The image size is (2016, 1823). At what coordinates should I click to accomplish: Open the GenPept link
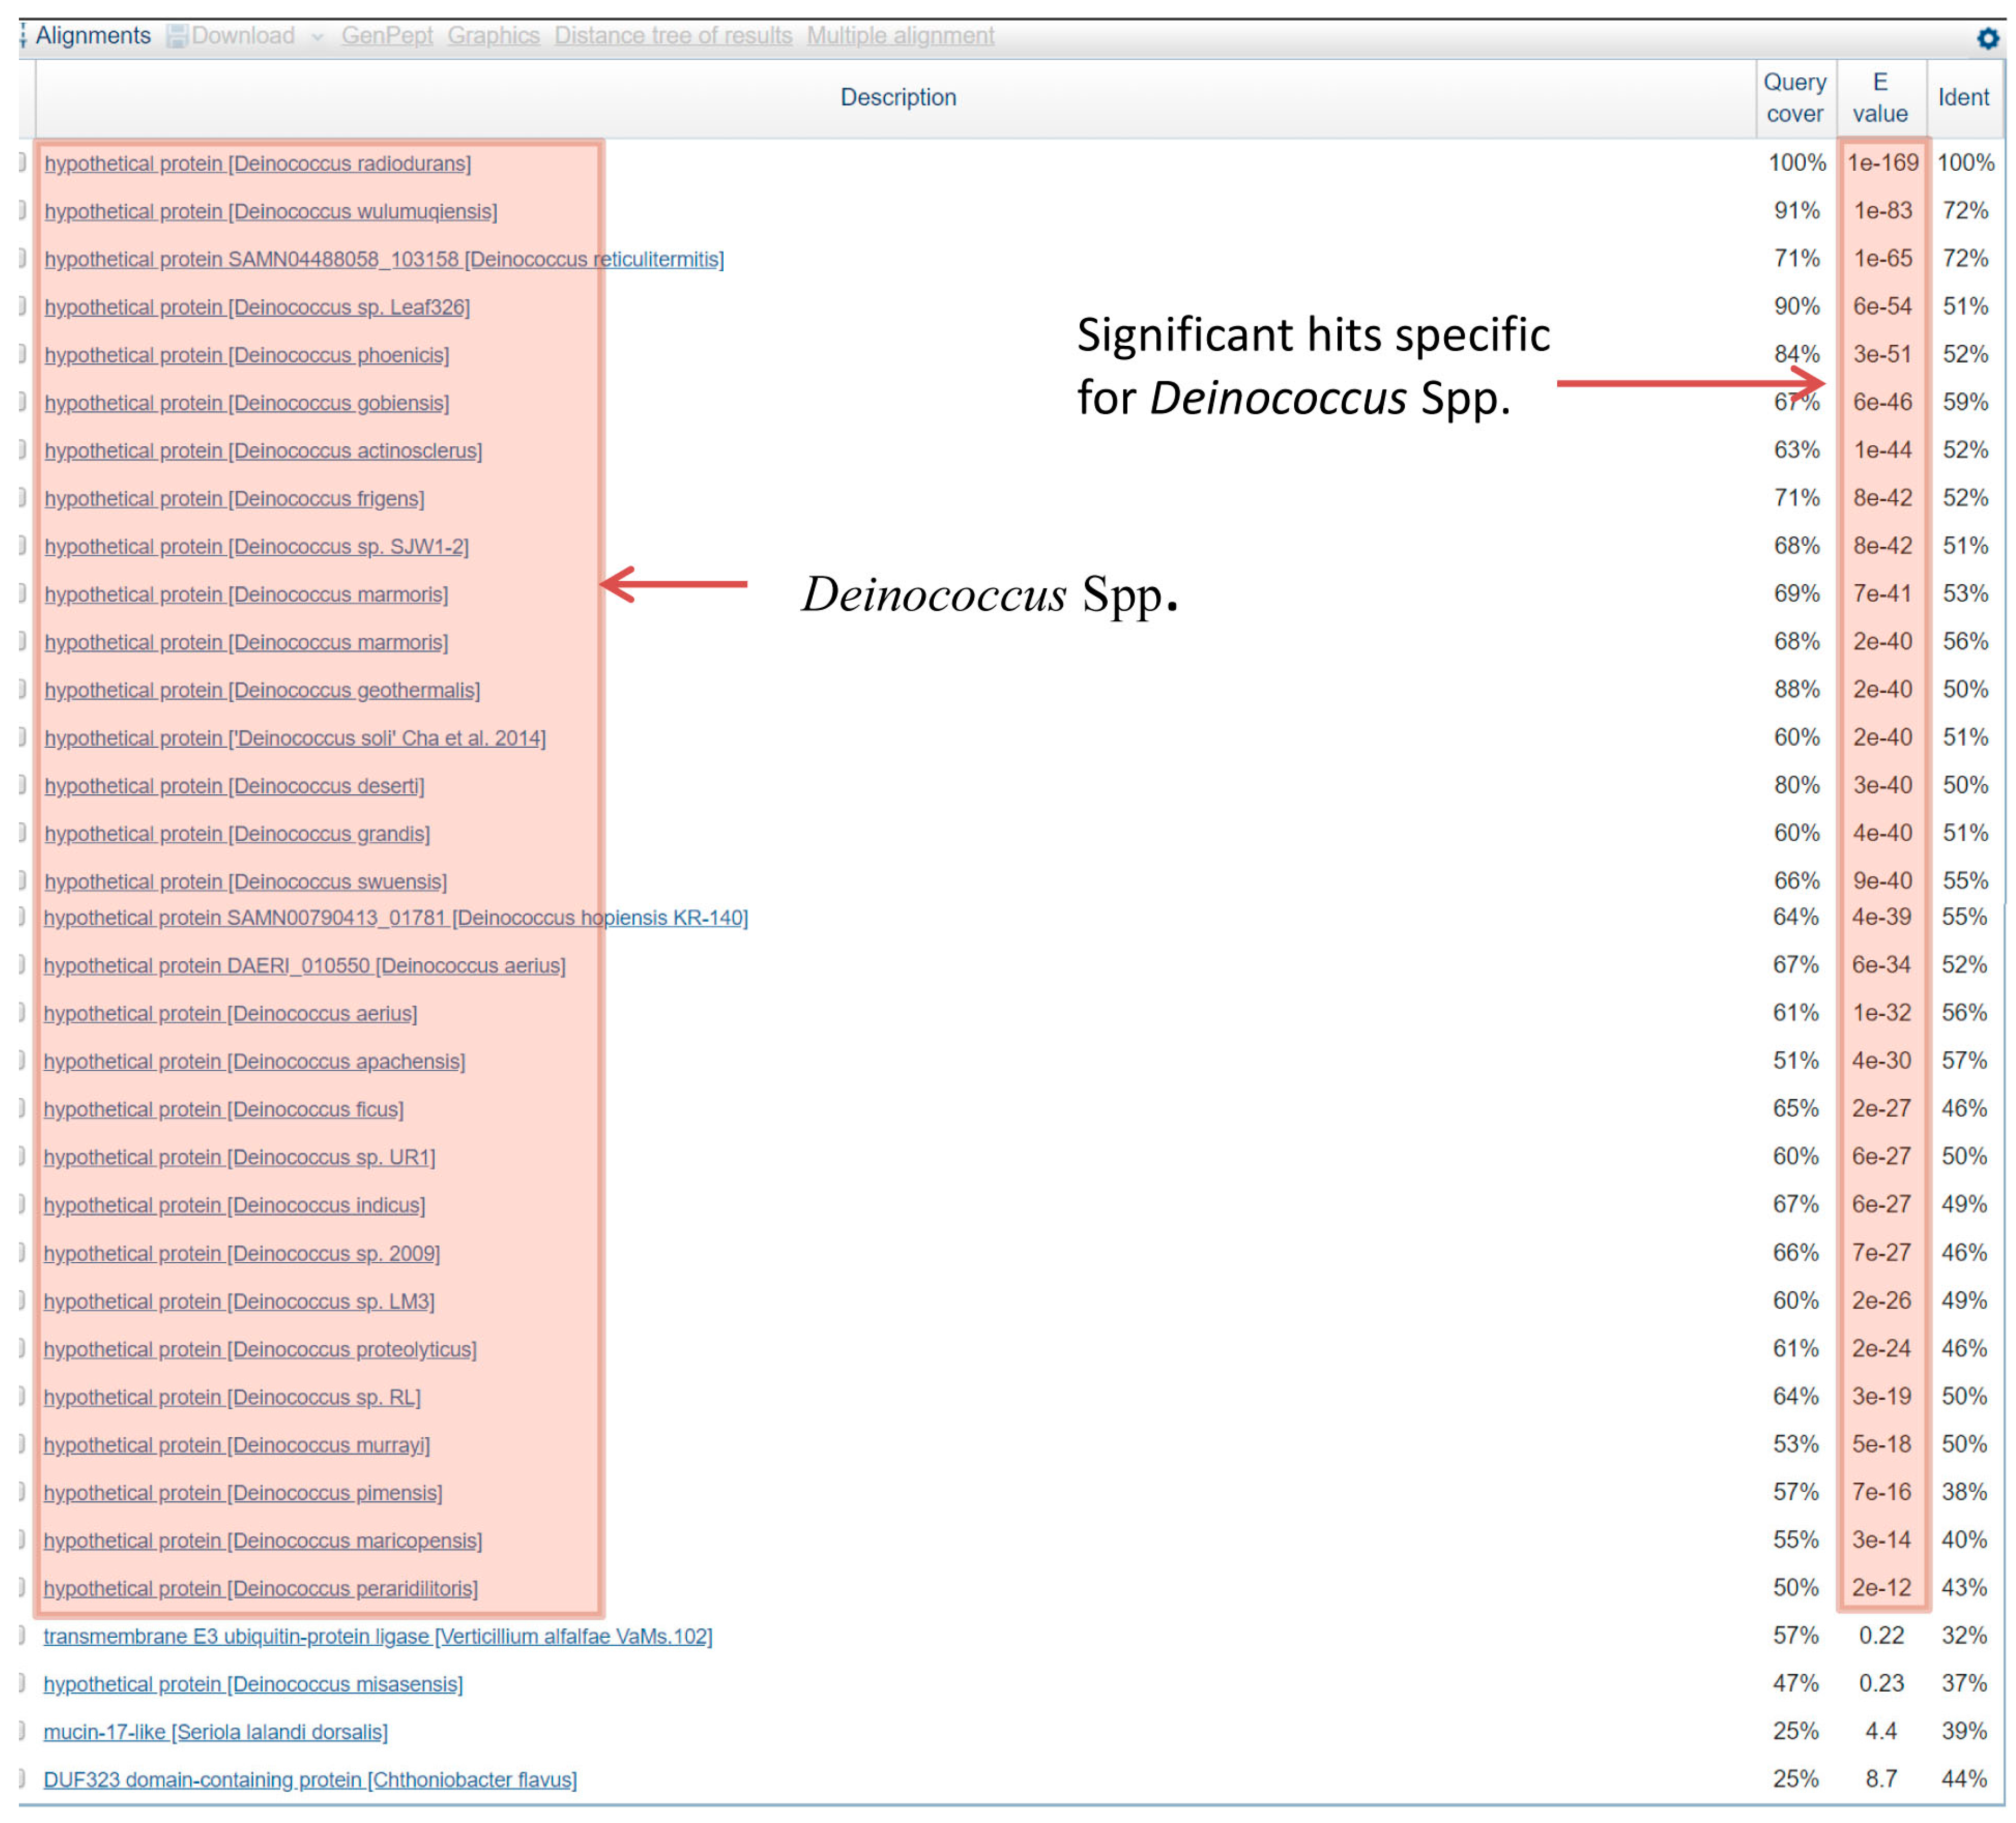[x=387, y=36]
